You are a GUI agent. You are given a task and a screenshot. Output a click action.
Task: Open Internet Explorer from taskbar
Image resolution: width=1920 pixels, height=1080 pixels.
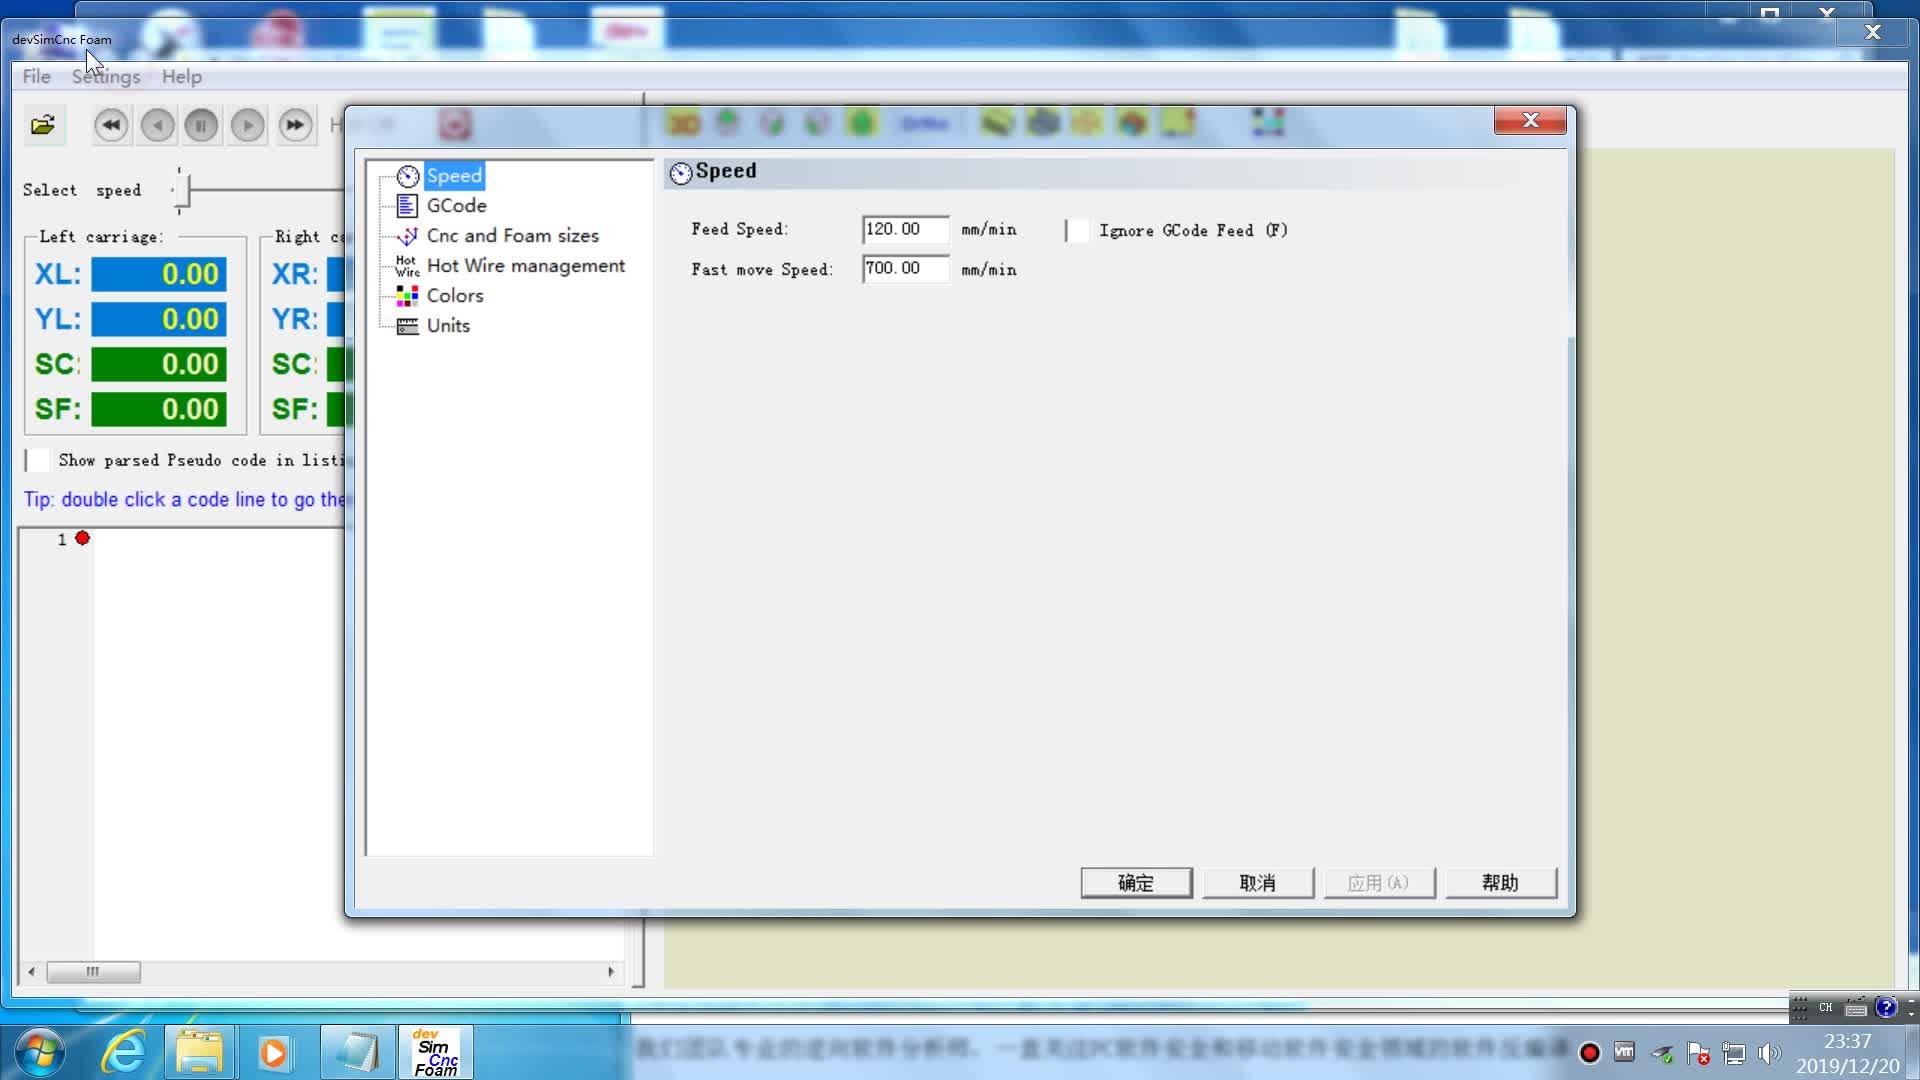[124, 1052]
